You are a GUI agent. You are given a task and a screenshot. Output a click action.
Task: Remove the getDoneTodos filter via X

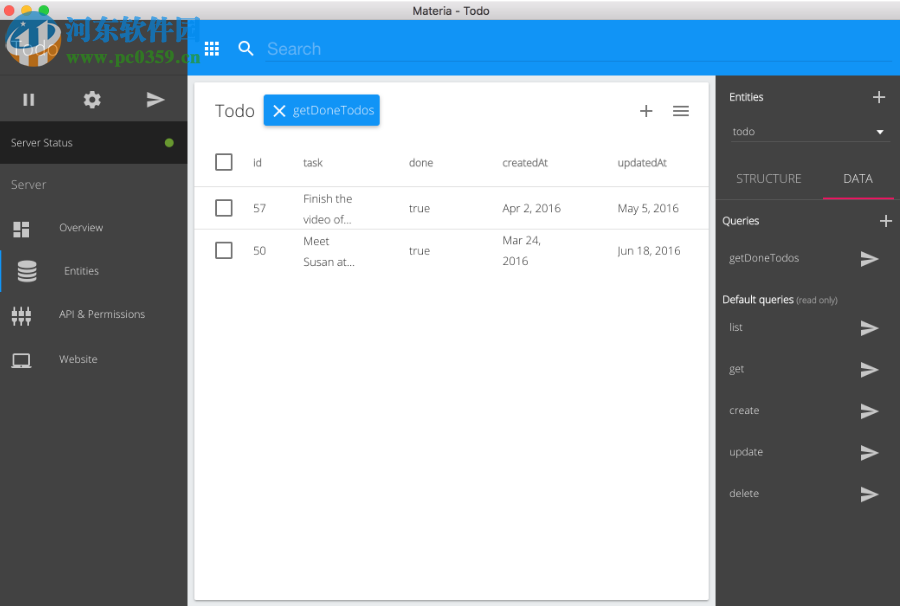coord(279,111)
